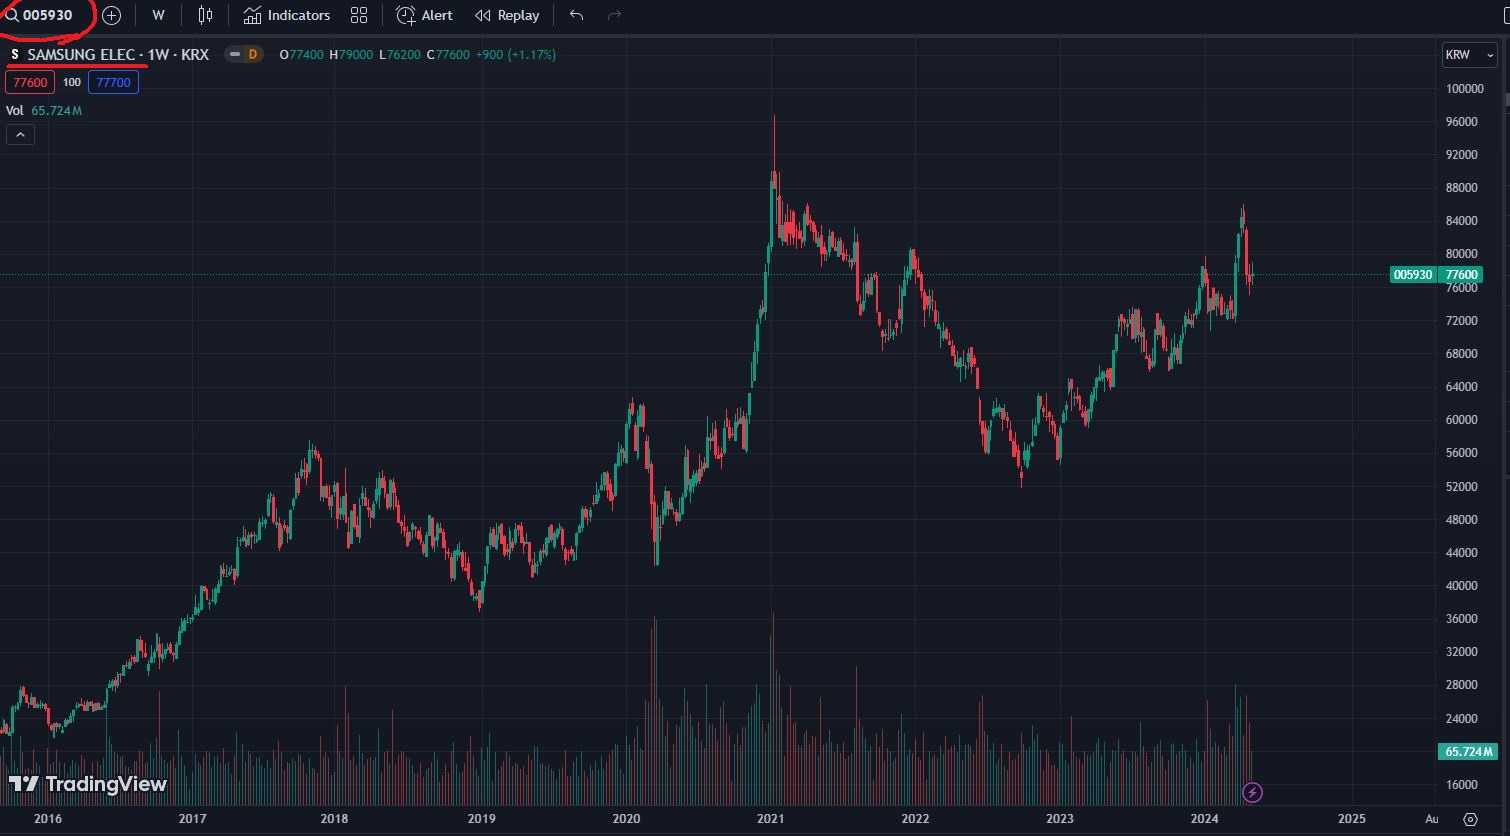Click the SAMSUNG ELEC chart title
This screenshot has height=836, width=1510.
(x=80, y=54)
